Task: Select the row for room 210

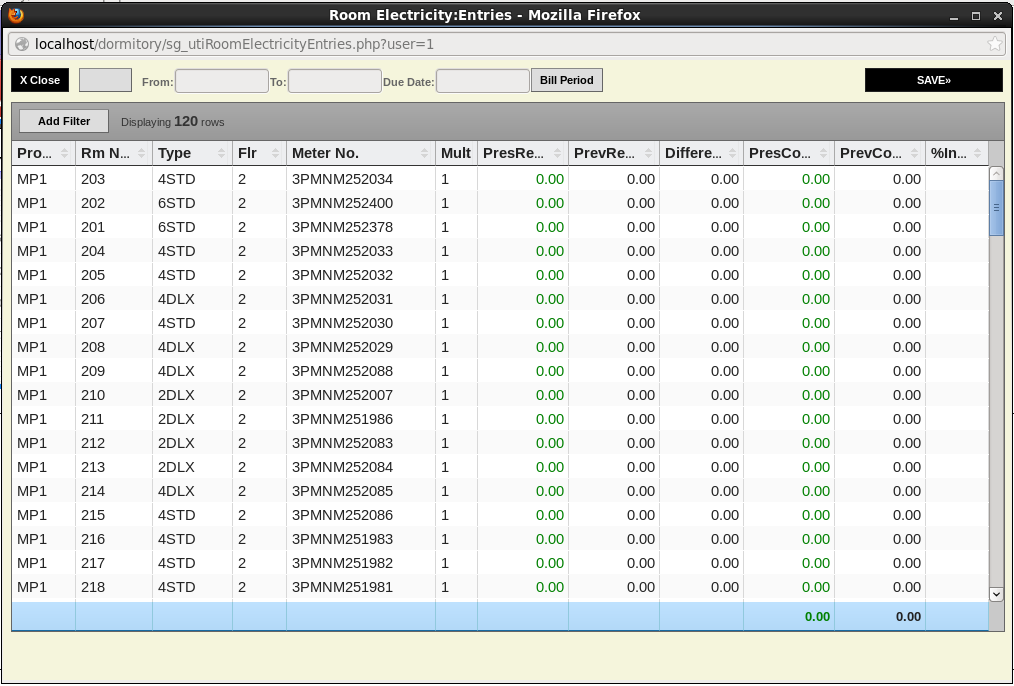Action: 93,395
